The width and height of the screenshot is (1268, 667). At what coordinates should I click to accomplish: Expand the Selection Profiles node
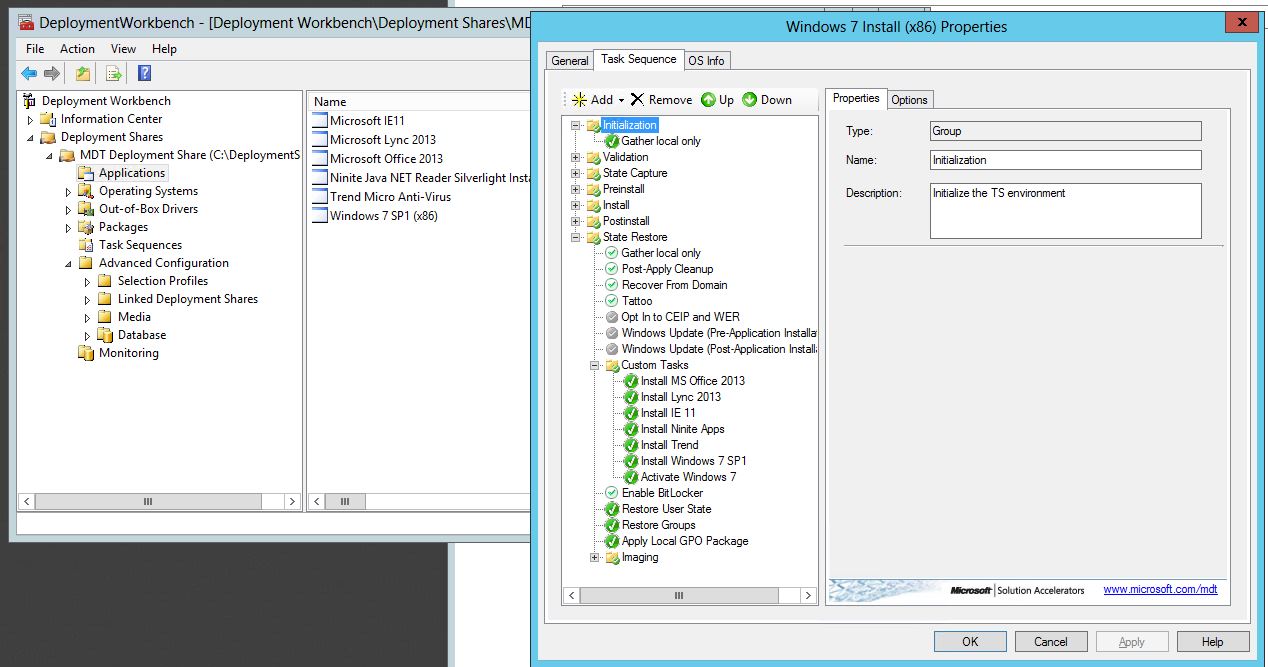(x=87, y=281)
